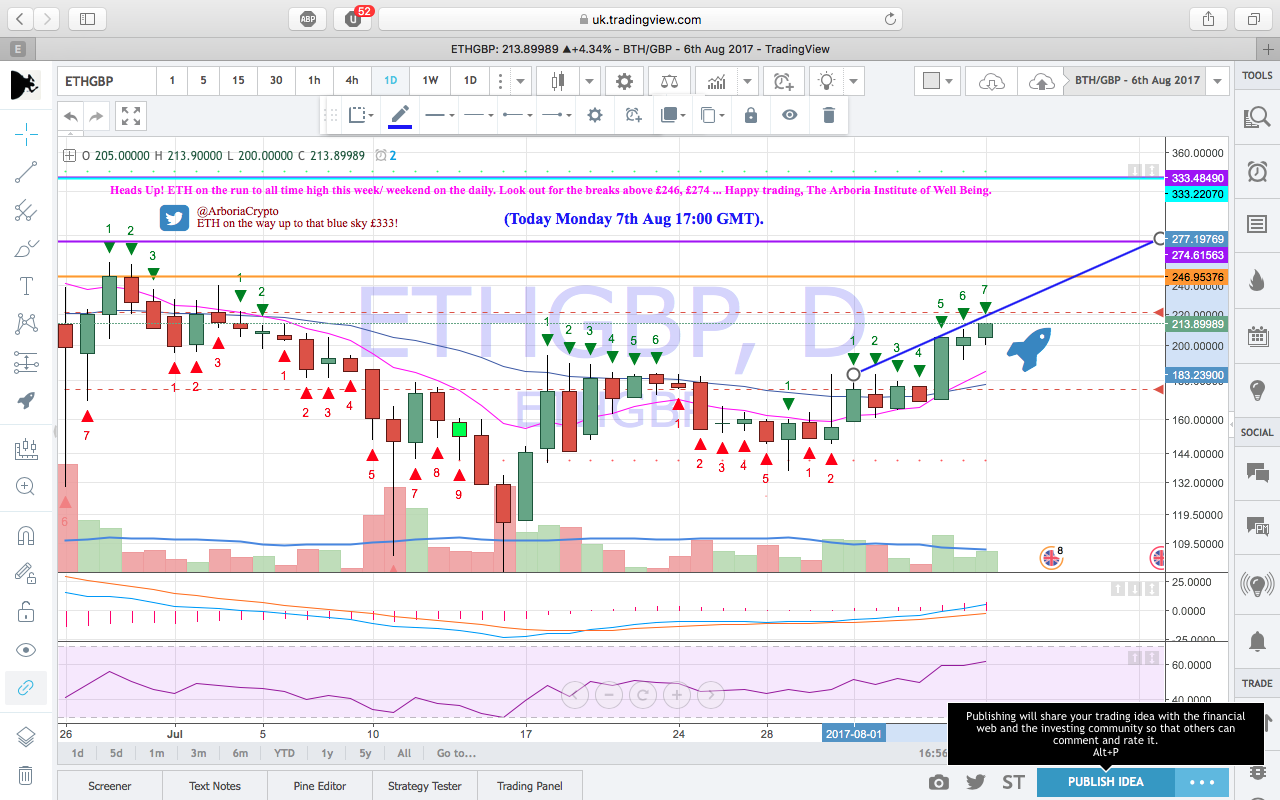Image resolution: width=1280 pixels, height=800 pixels.
Task: Open the Text Notes tab
Action: pyautogui.click(x=215, y=786)
